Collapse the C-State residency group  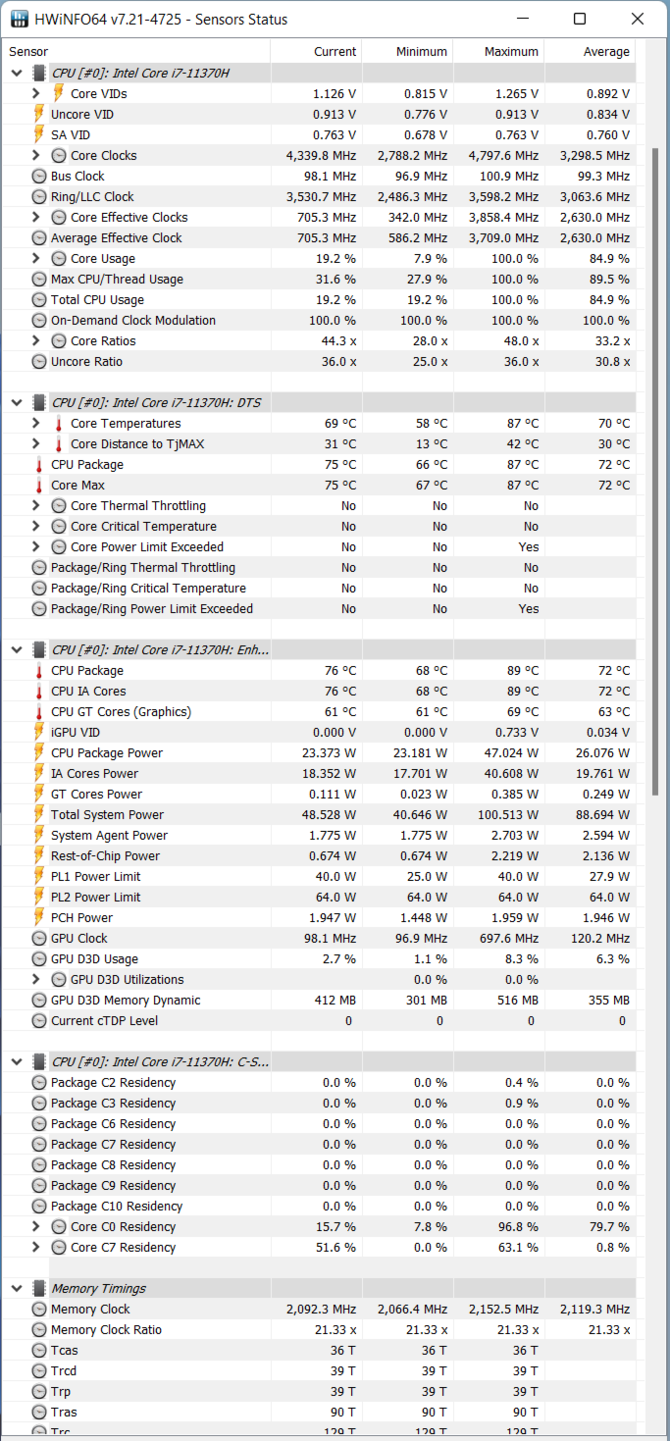pyautogui.click(x=17, y=1062)
